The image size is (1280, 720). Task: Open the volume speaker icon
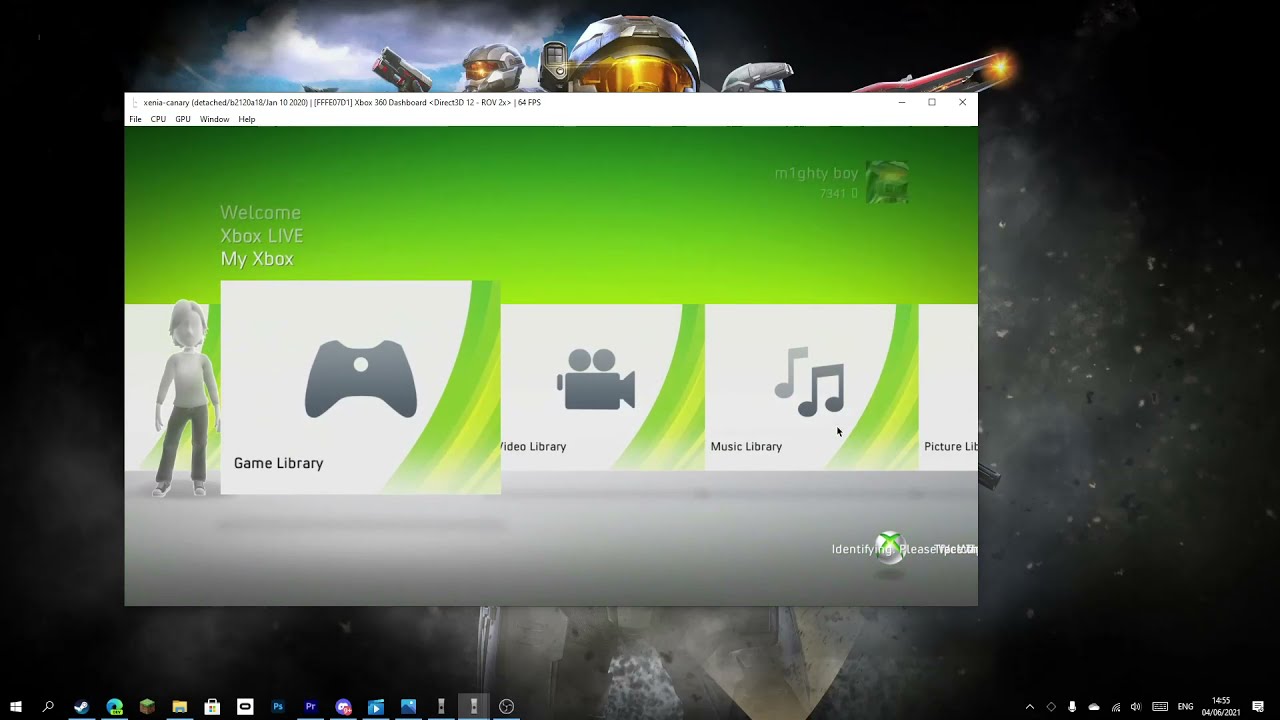pyautogui.click(x=1136, y=707)
